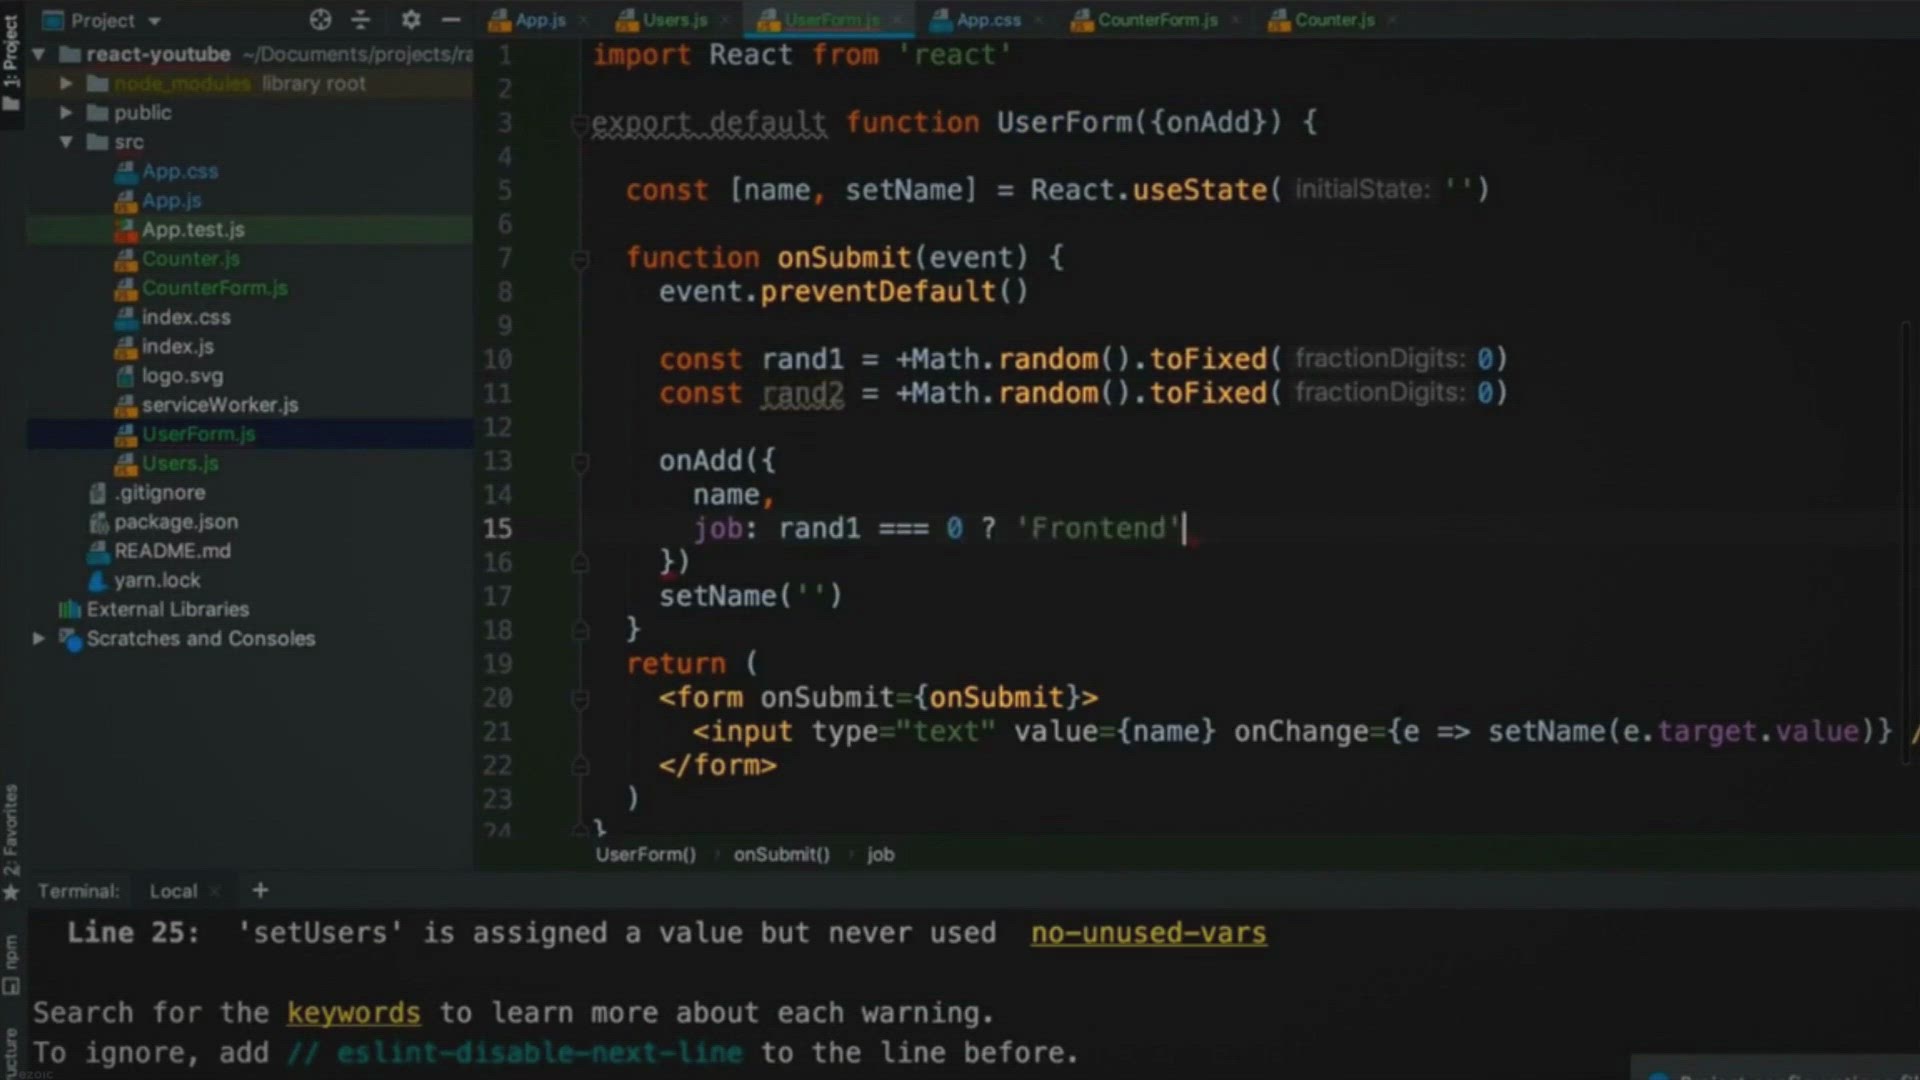Open Project panel settings with gear icon

coord(410,20)
